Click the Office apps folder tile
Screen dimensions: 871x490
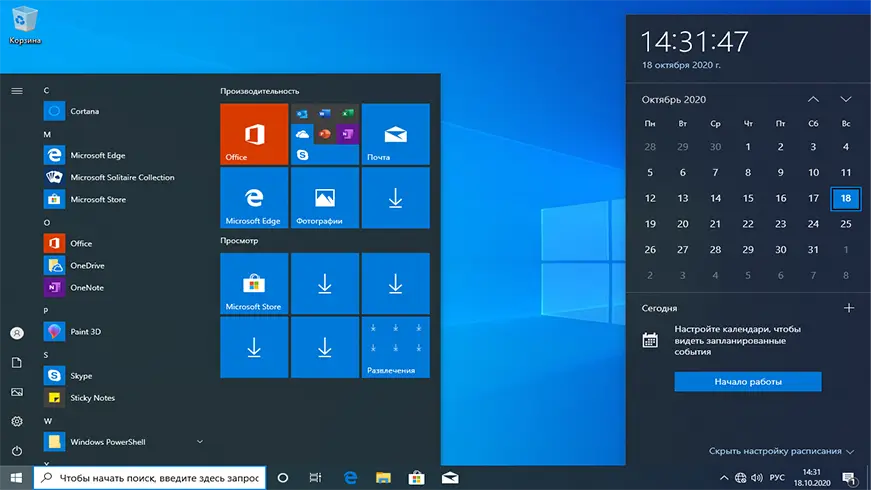click(324, 134)
